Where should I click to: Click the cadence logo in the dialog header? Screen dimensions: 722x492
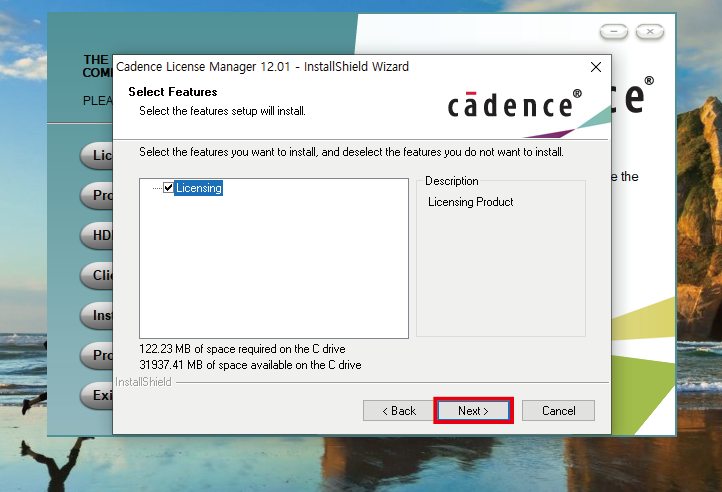tap(515, 104)
